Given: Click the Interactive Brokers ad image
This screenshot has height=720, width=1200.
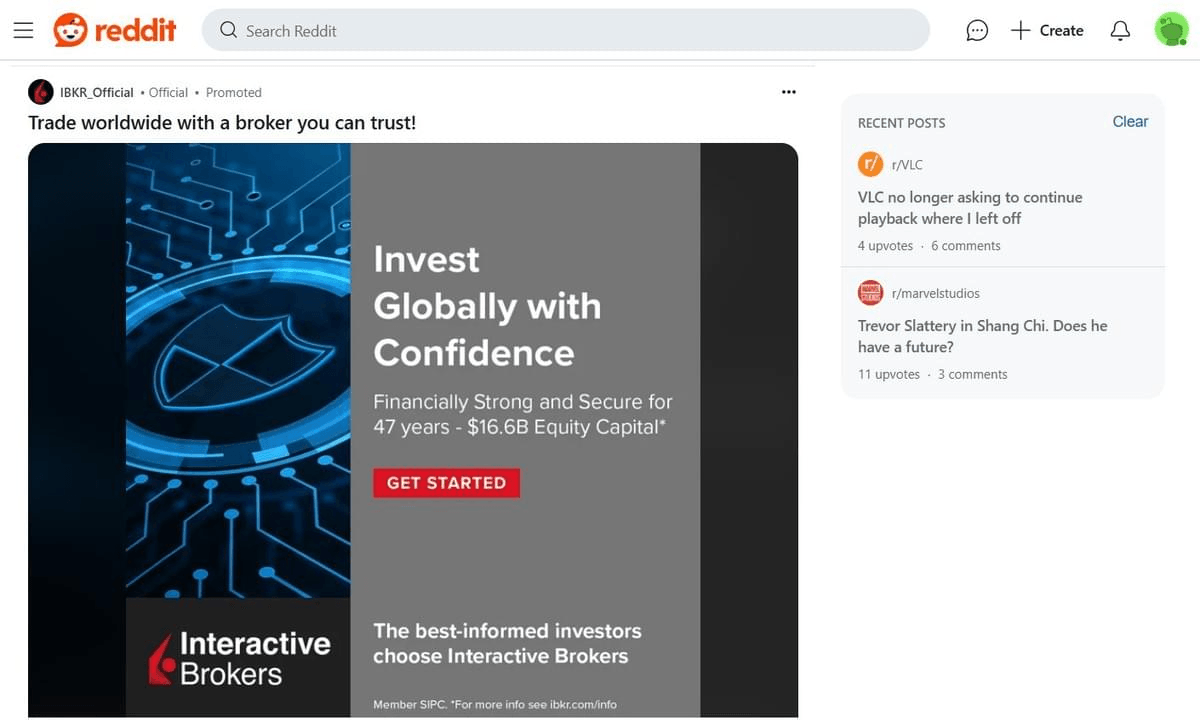Looking at the screenshot, I should click(413, 430).
